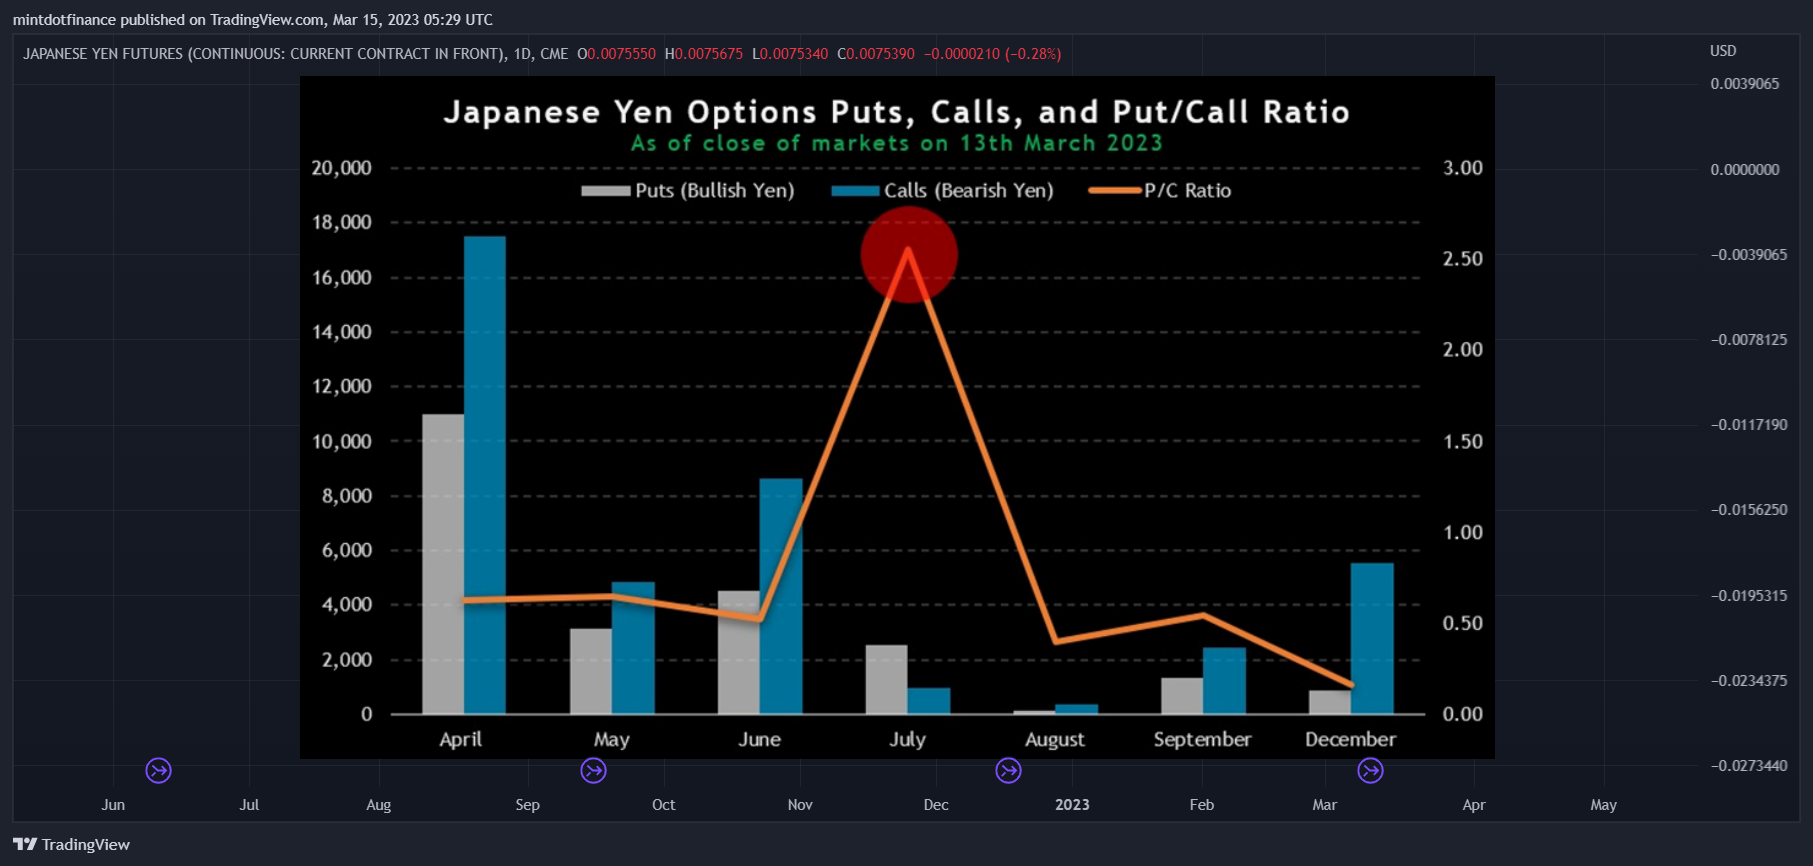Click the Sep time axis label
Image resolution: width=1813 pixels, height=866 pixels.
528,805
